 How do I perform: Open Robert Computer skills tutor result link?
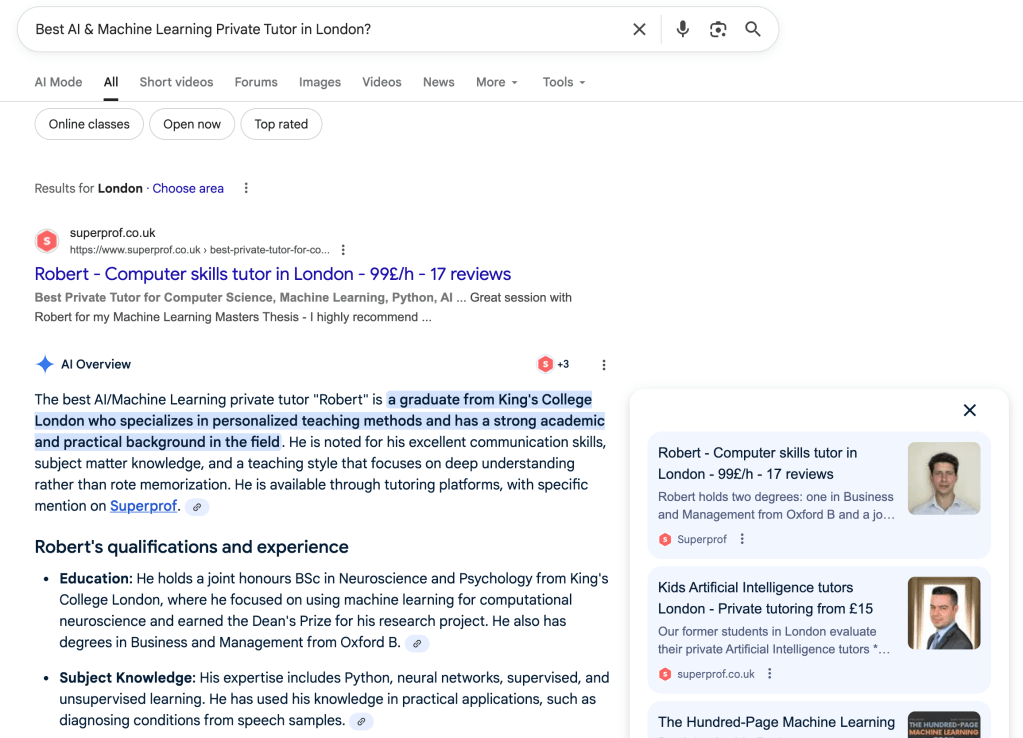[272, 274]
